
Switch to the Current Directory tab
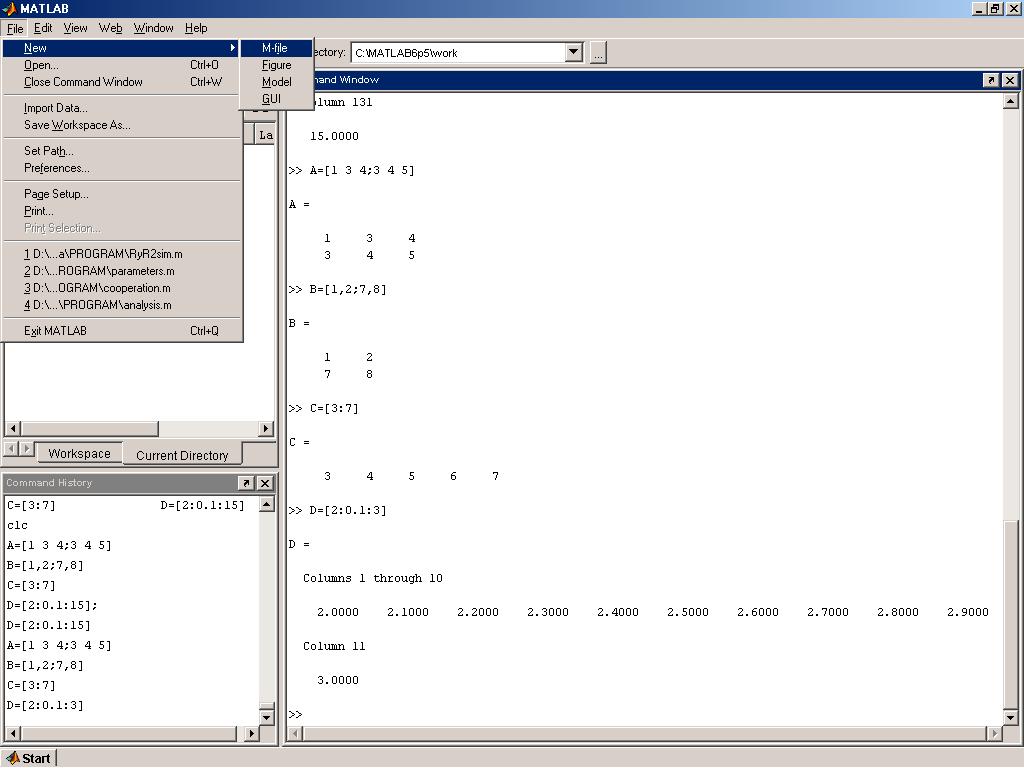click(x=182, y=455)
